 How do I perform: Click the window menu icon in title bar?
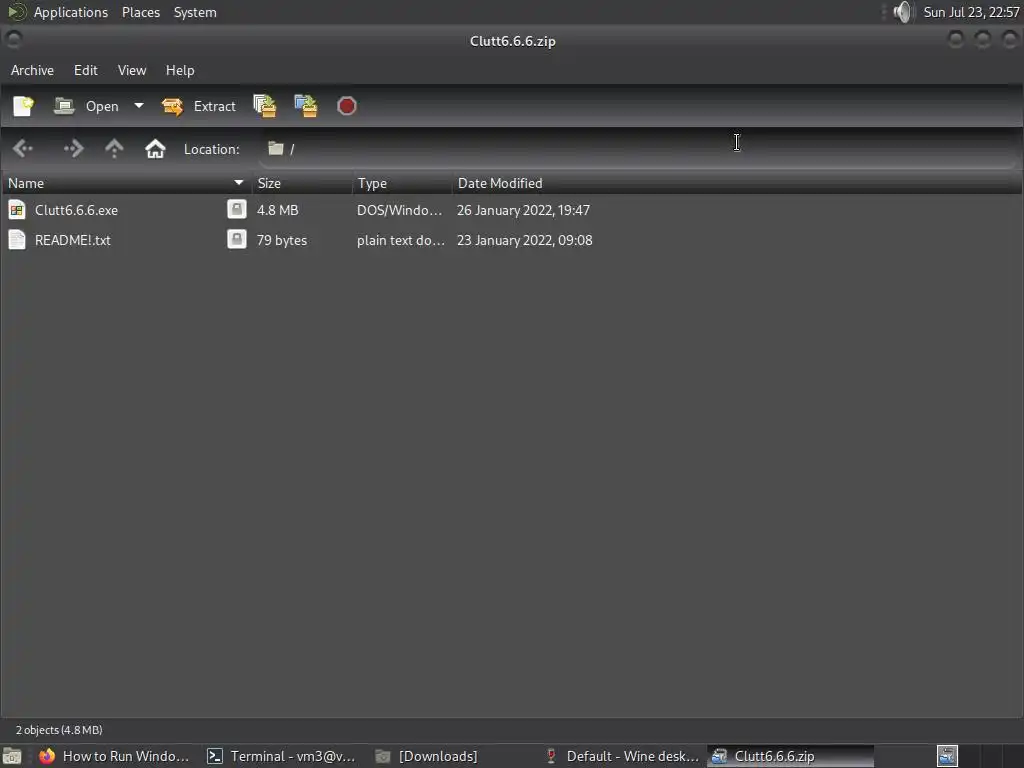tap(13, 40)
